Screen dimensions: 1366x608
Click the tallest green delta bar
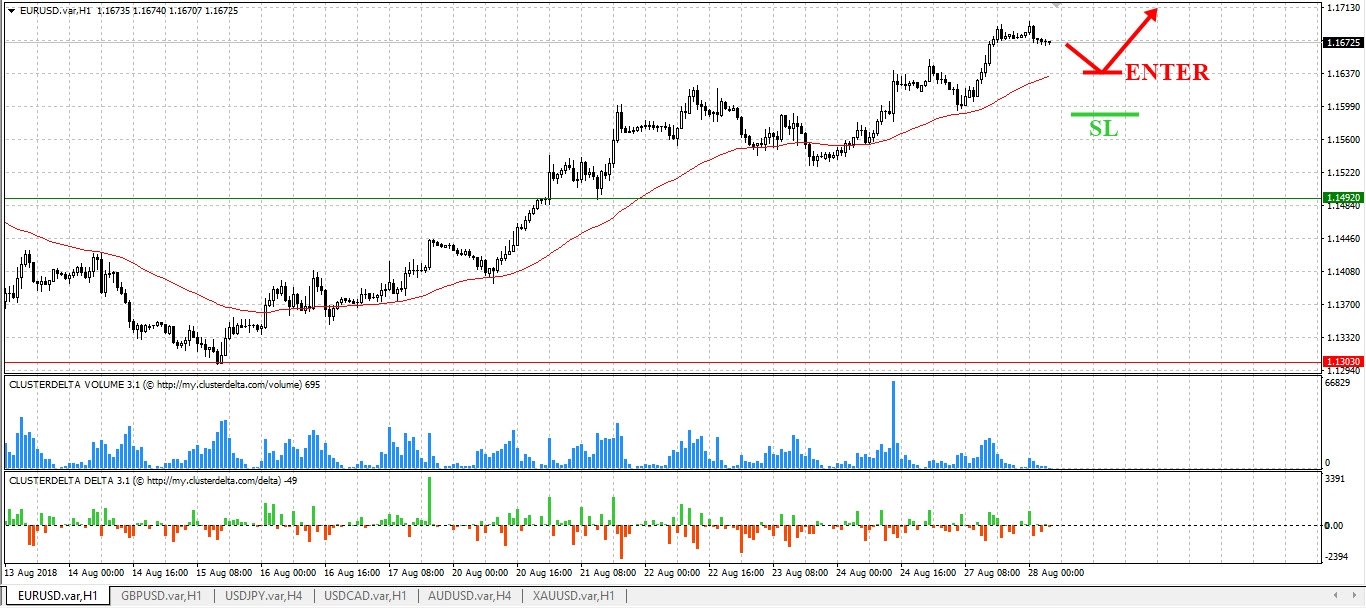429,501
